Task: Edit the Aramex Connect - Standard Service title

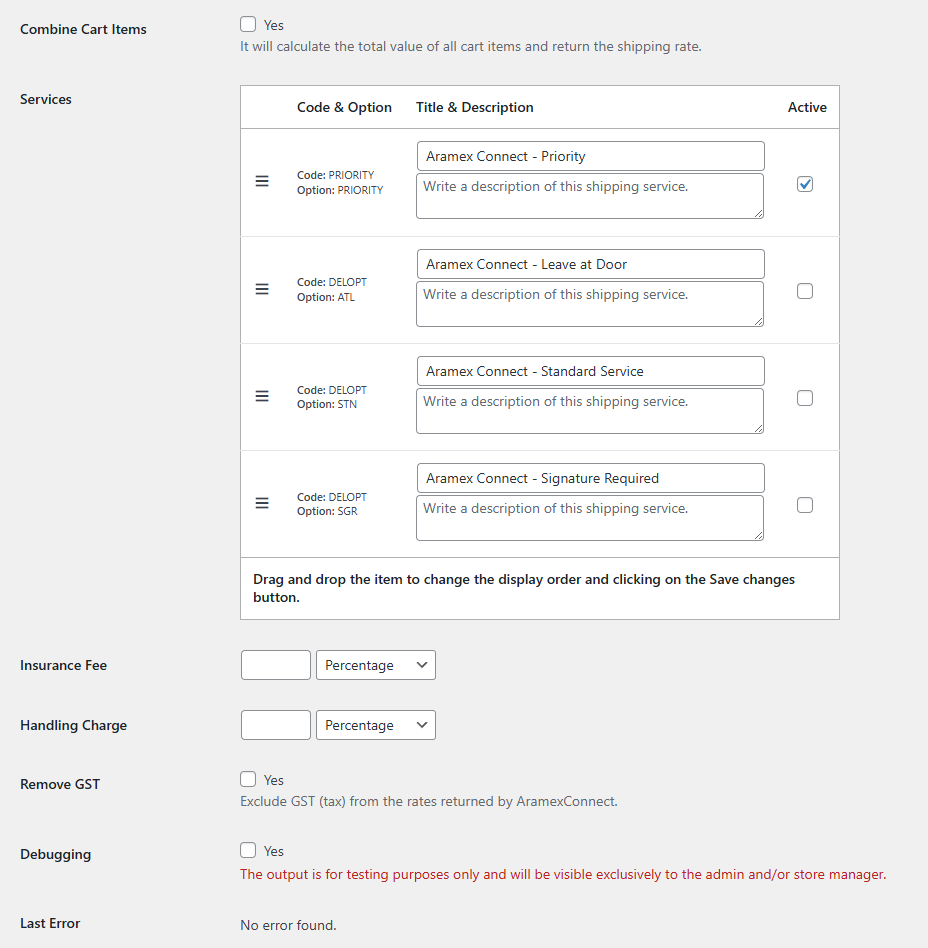Action: 591,371
